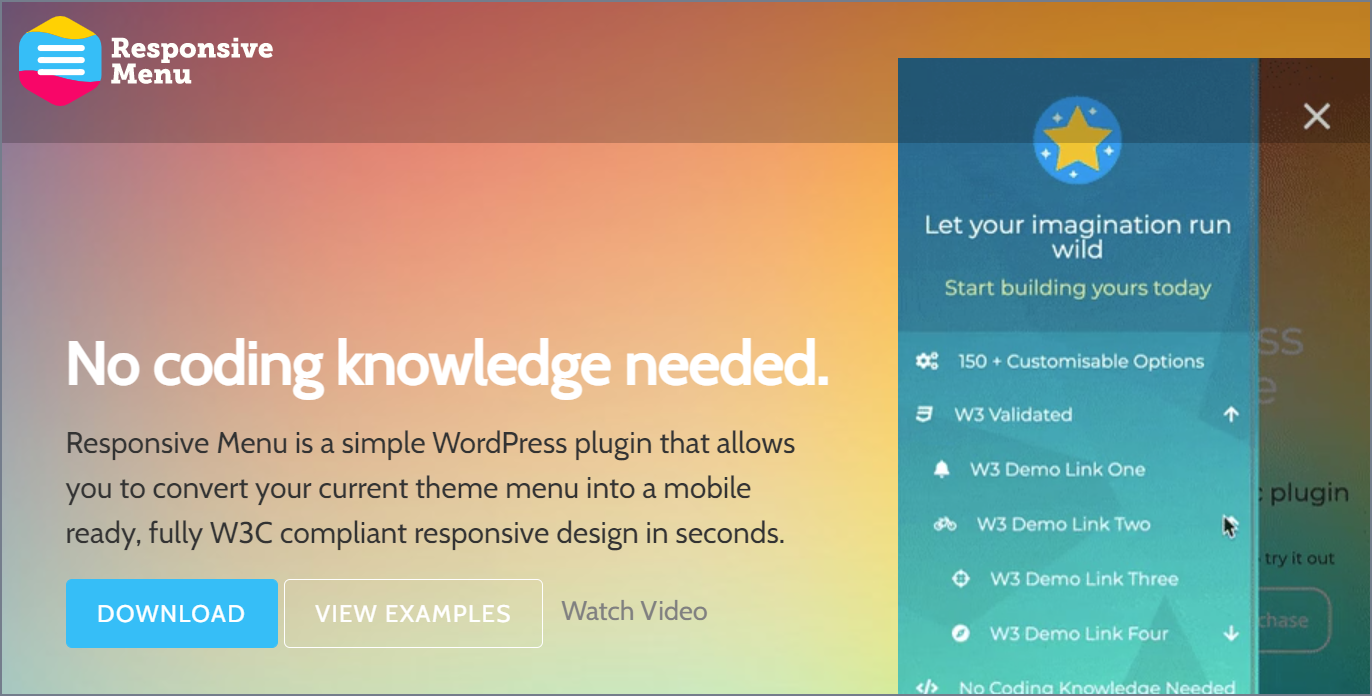Click the code brackets icon beside No Coding Knowledge Needed

tap(927, 687)
